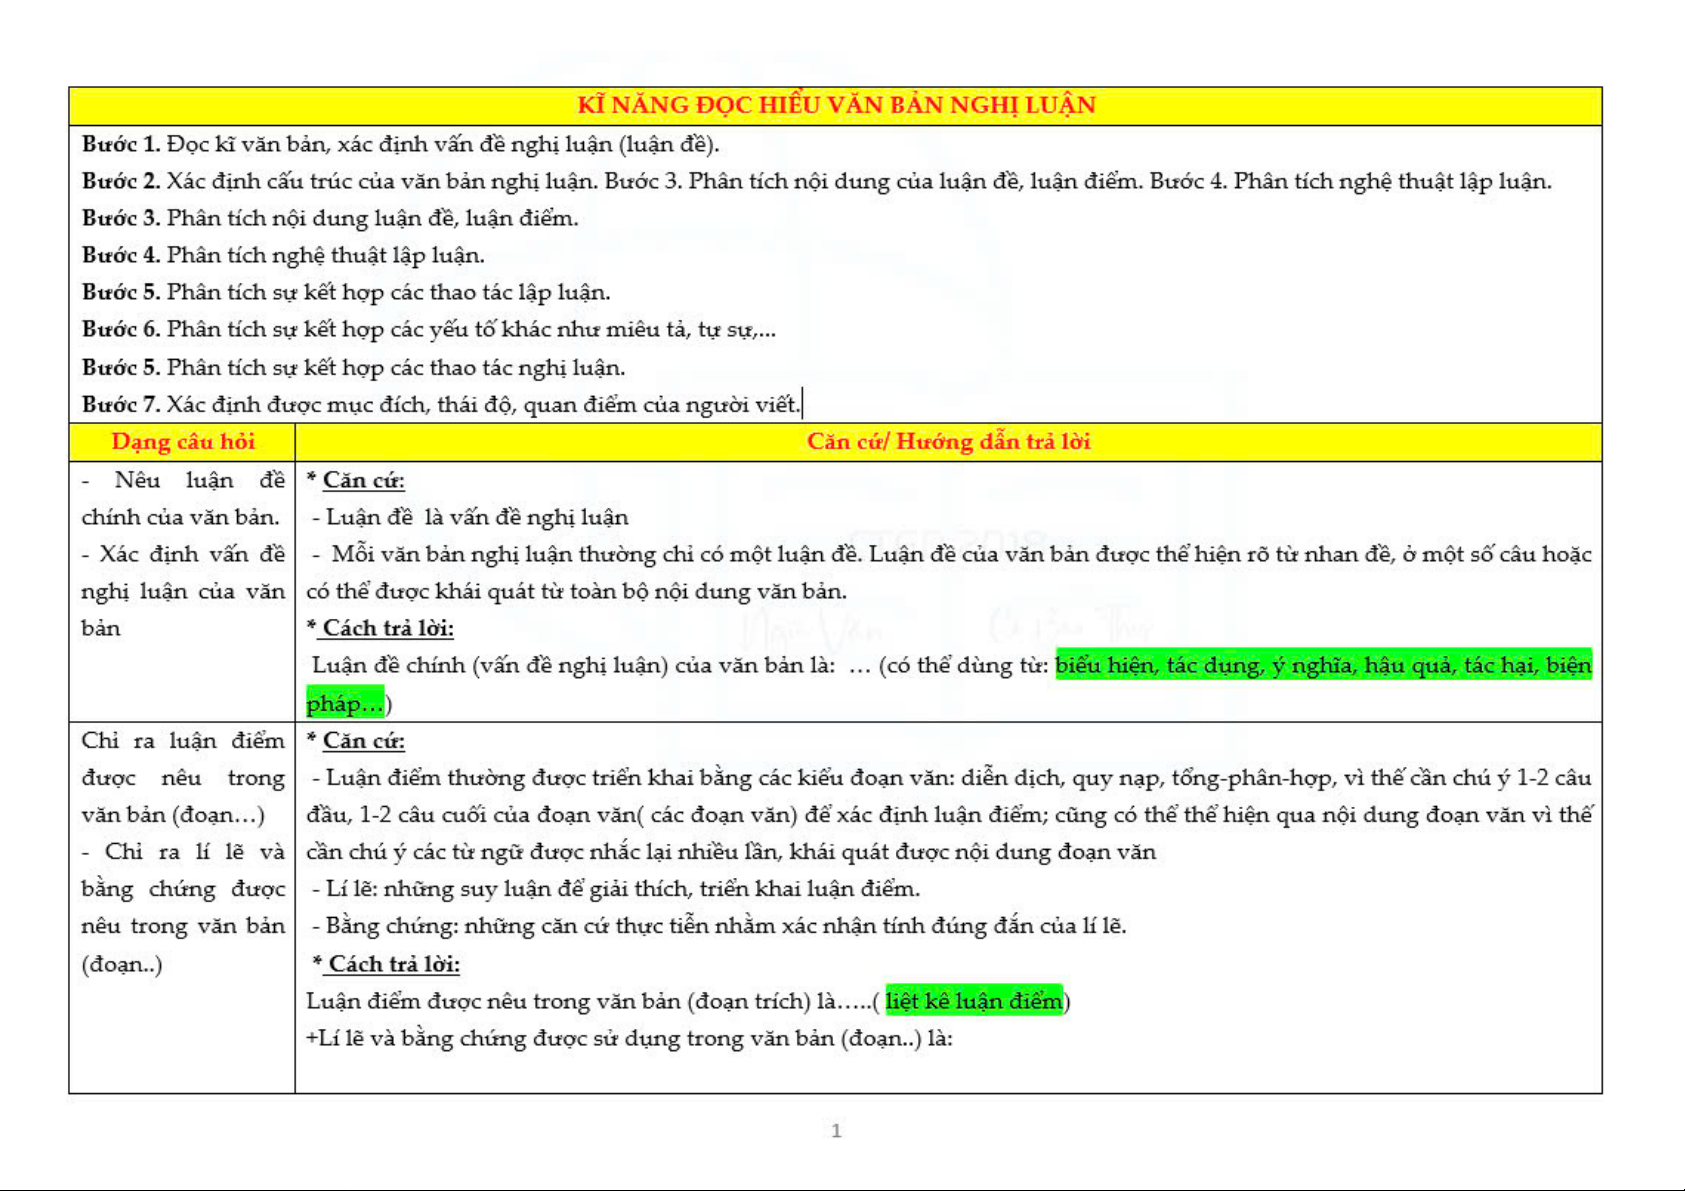This screenshot has height=1191, width=1685.
Task: Place cursor at end of "Bước 7" line
Action: 802,404
